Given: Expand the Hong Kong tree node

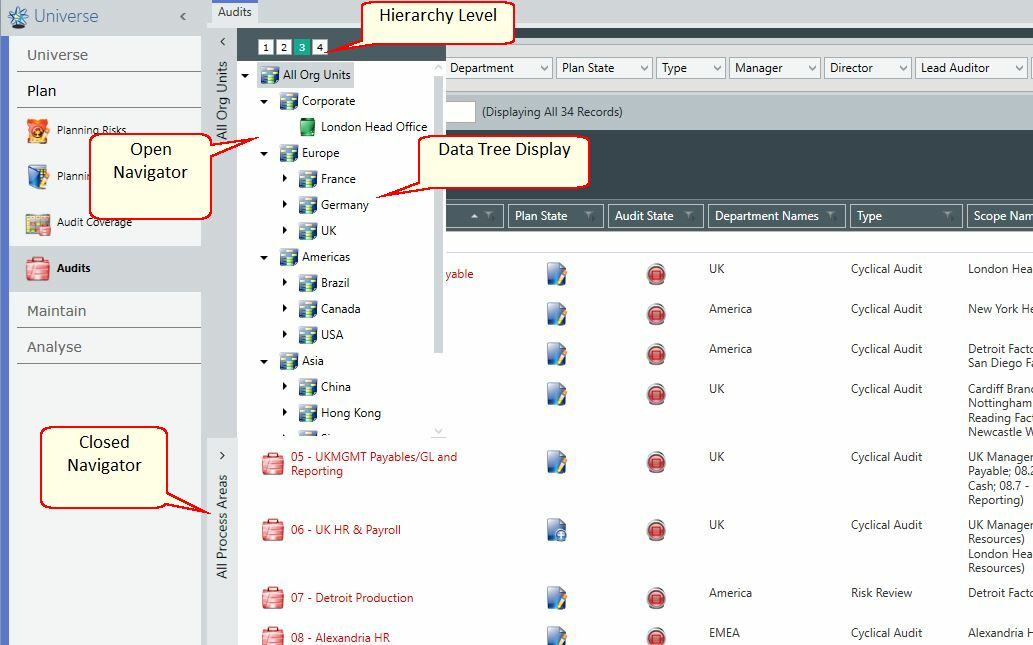Looking at the screenshot, I should (285, 412).
